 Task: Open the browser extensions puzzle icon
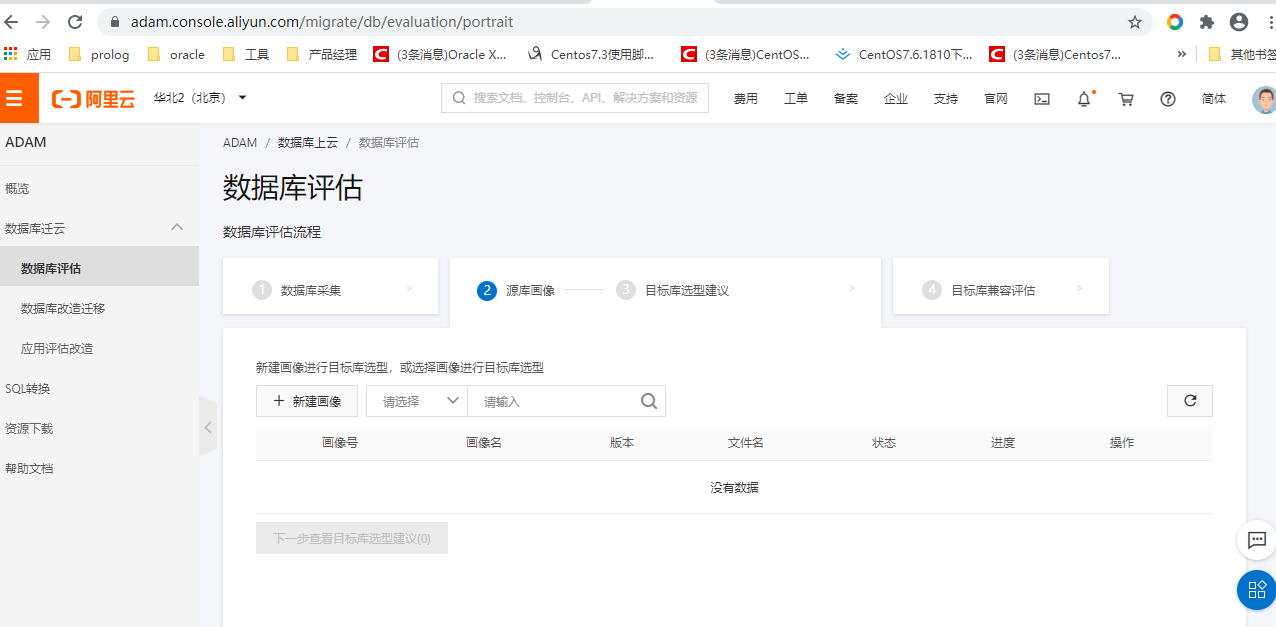point(1207,22)
